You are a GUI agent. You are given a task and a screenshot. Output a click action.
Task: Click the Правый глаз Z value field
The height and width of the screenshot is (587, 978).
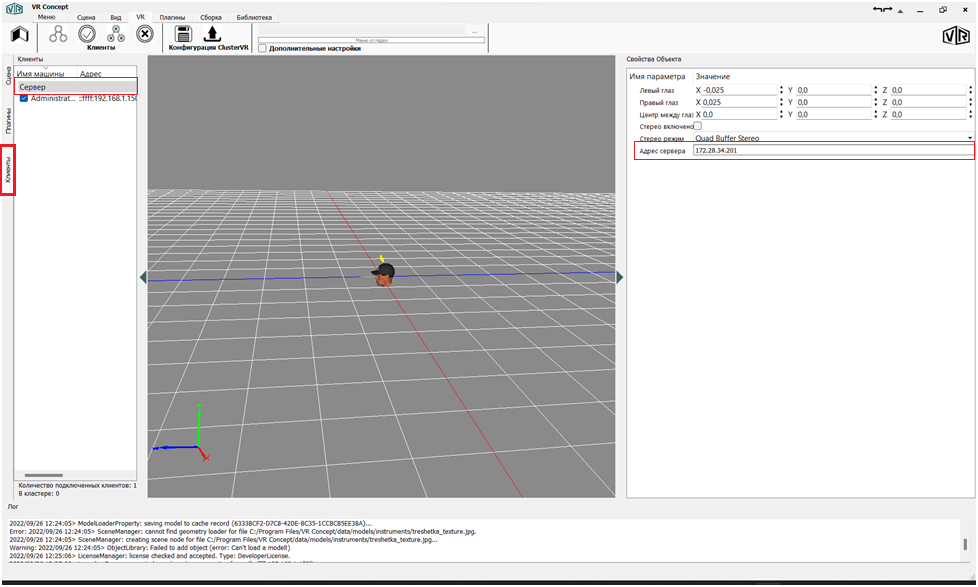pos(928,102)
